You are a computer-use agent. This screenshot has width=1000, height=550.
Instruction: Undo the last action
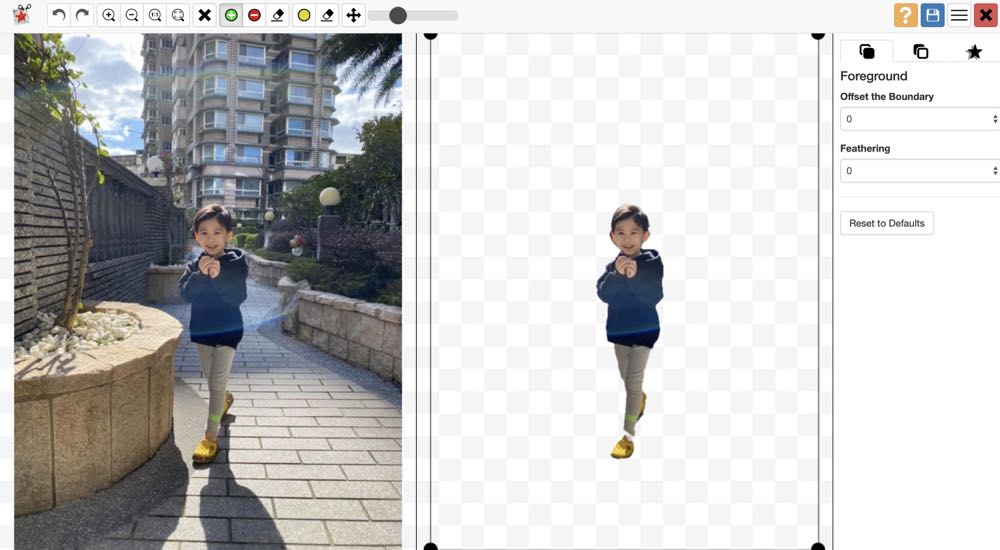point(59,15)
